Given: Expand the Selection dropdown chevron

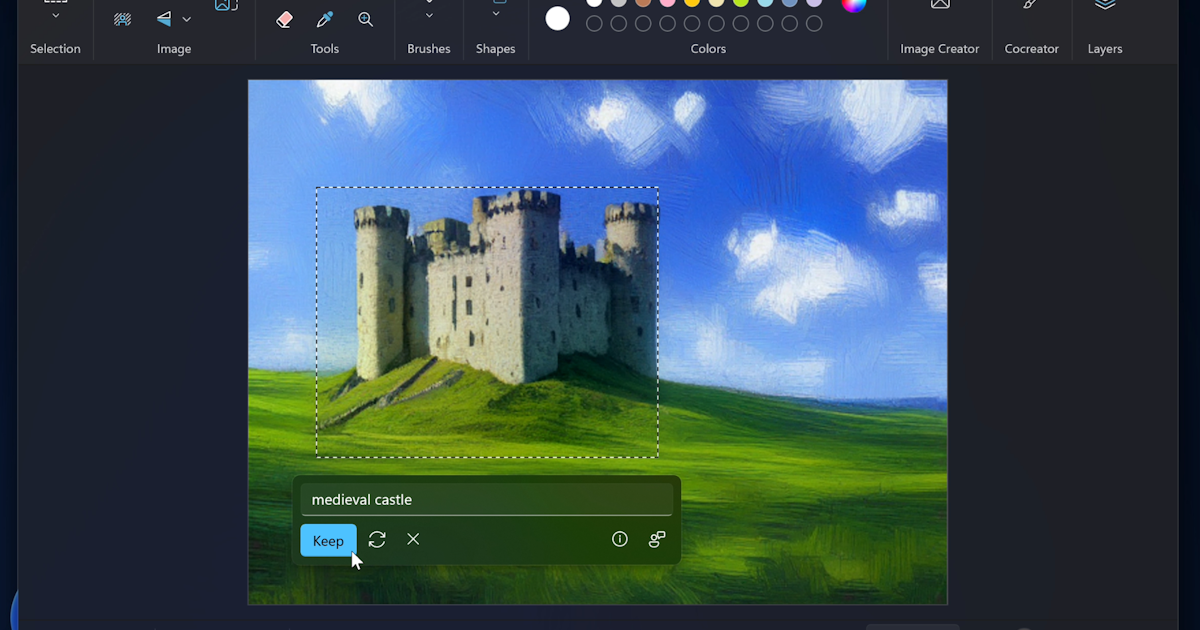Looking at the screenshot, I should [55, 15].
